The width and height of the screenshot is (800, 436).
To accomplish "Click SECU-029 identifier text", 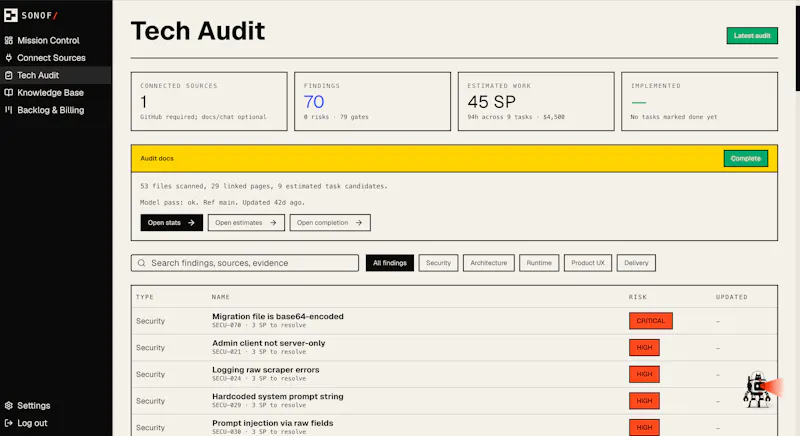I will [x=227, y=405].
